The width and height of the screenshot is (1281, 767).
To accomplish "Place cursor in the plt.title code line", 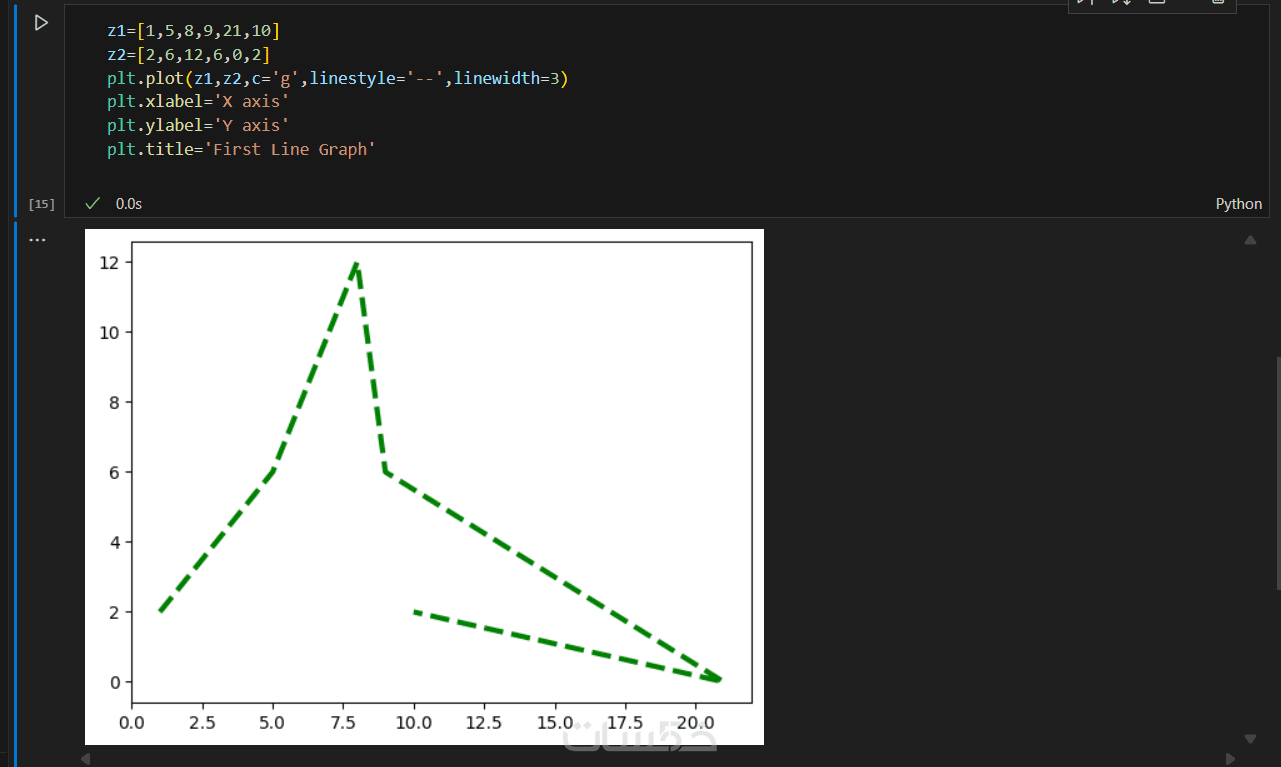I will 240,149.
